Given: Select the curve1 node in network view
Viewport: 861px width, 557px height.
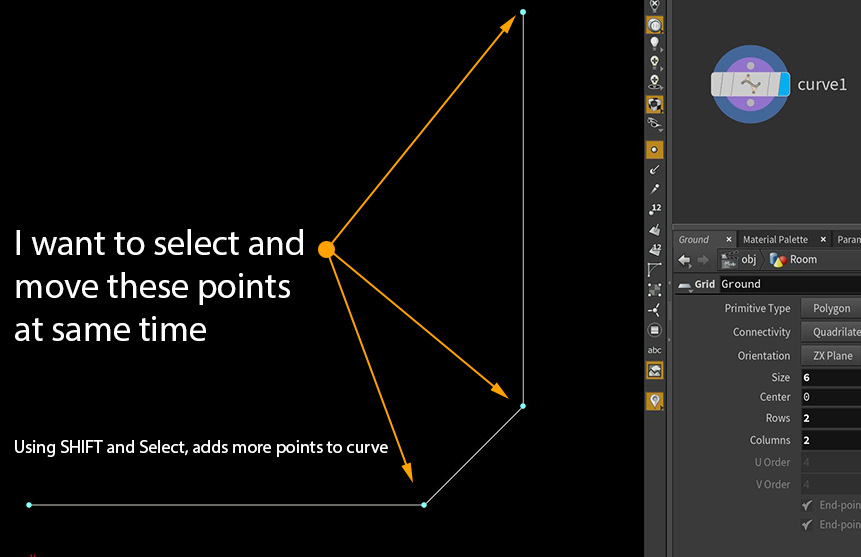Looking at the screenshot, I should point(750,85).
